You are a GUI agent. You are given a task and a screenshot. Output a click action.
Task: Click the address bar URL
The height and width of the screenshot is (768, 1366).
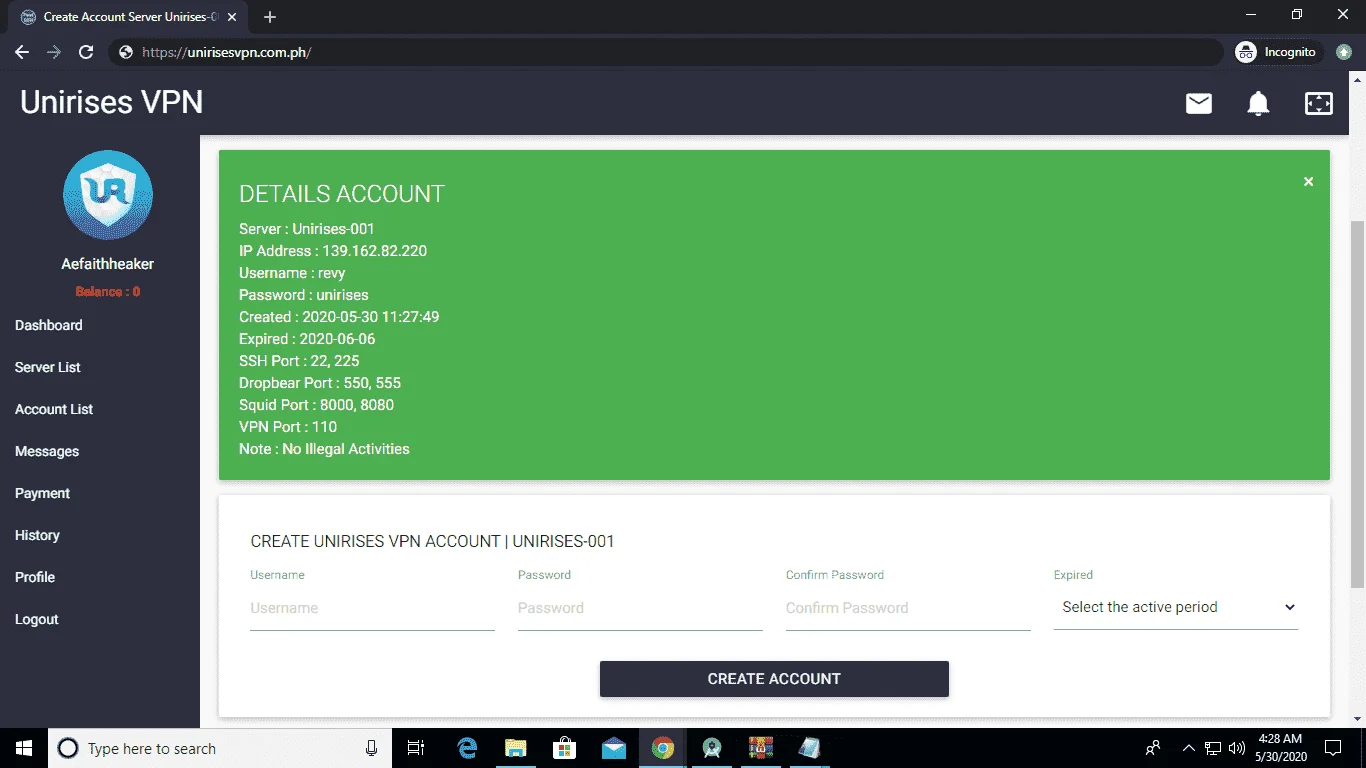(227, 52)
